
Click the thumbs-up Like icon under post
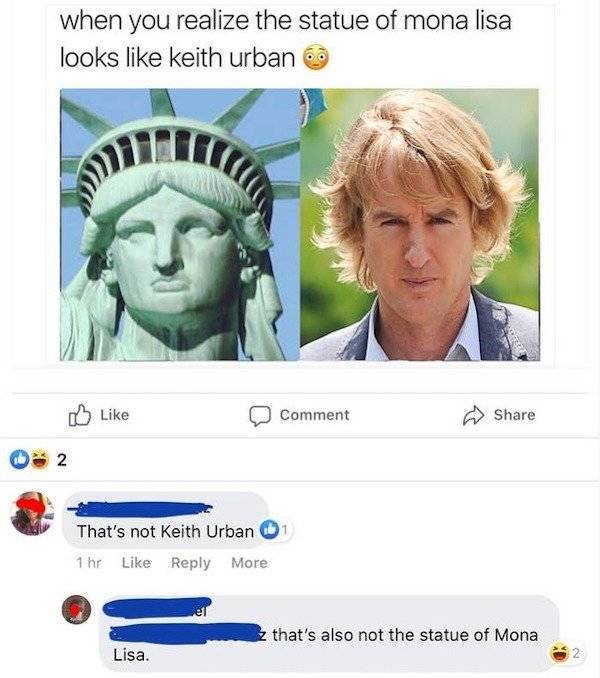[80, 415]
